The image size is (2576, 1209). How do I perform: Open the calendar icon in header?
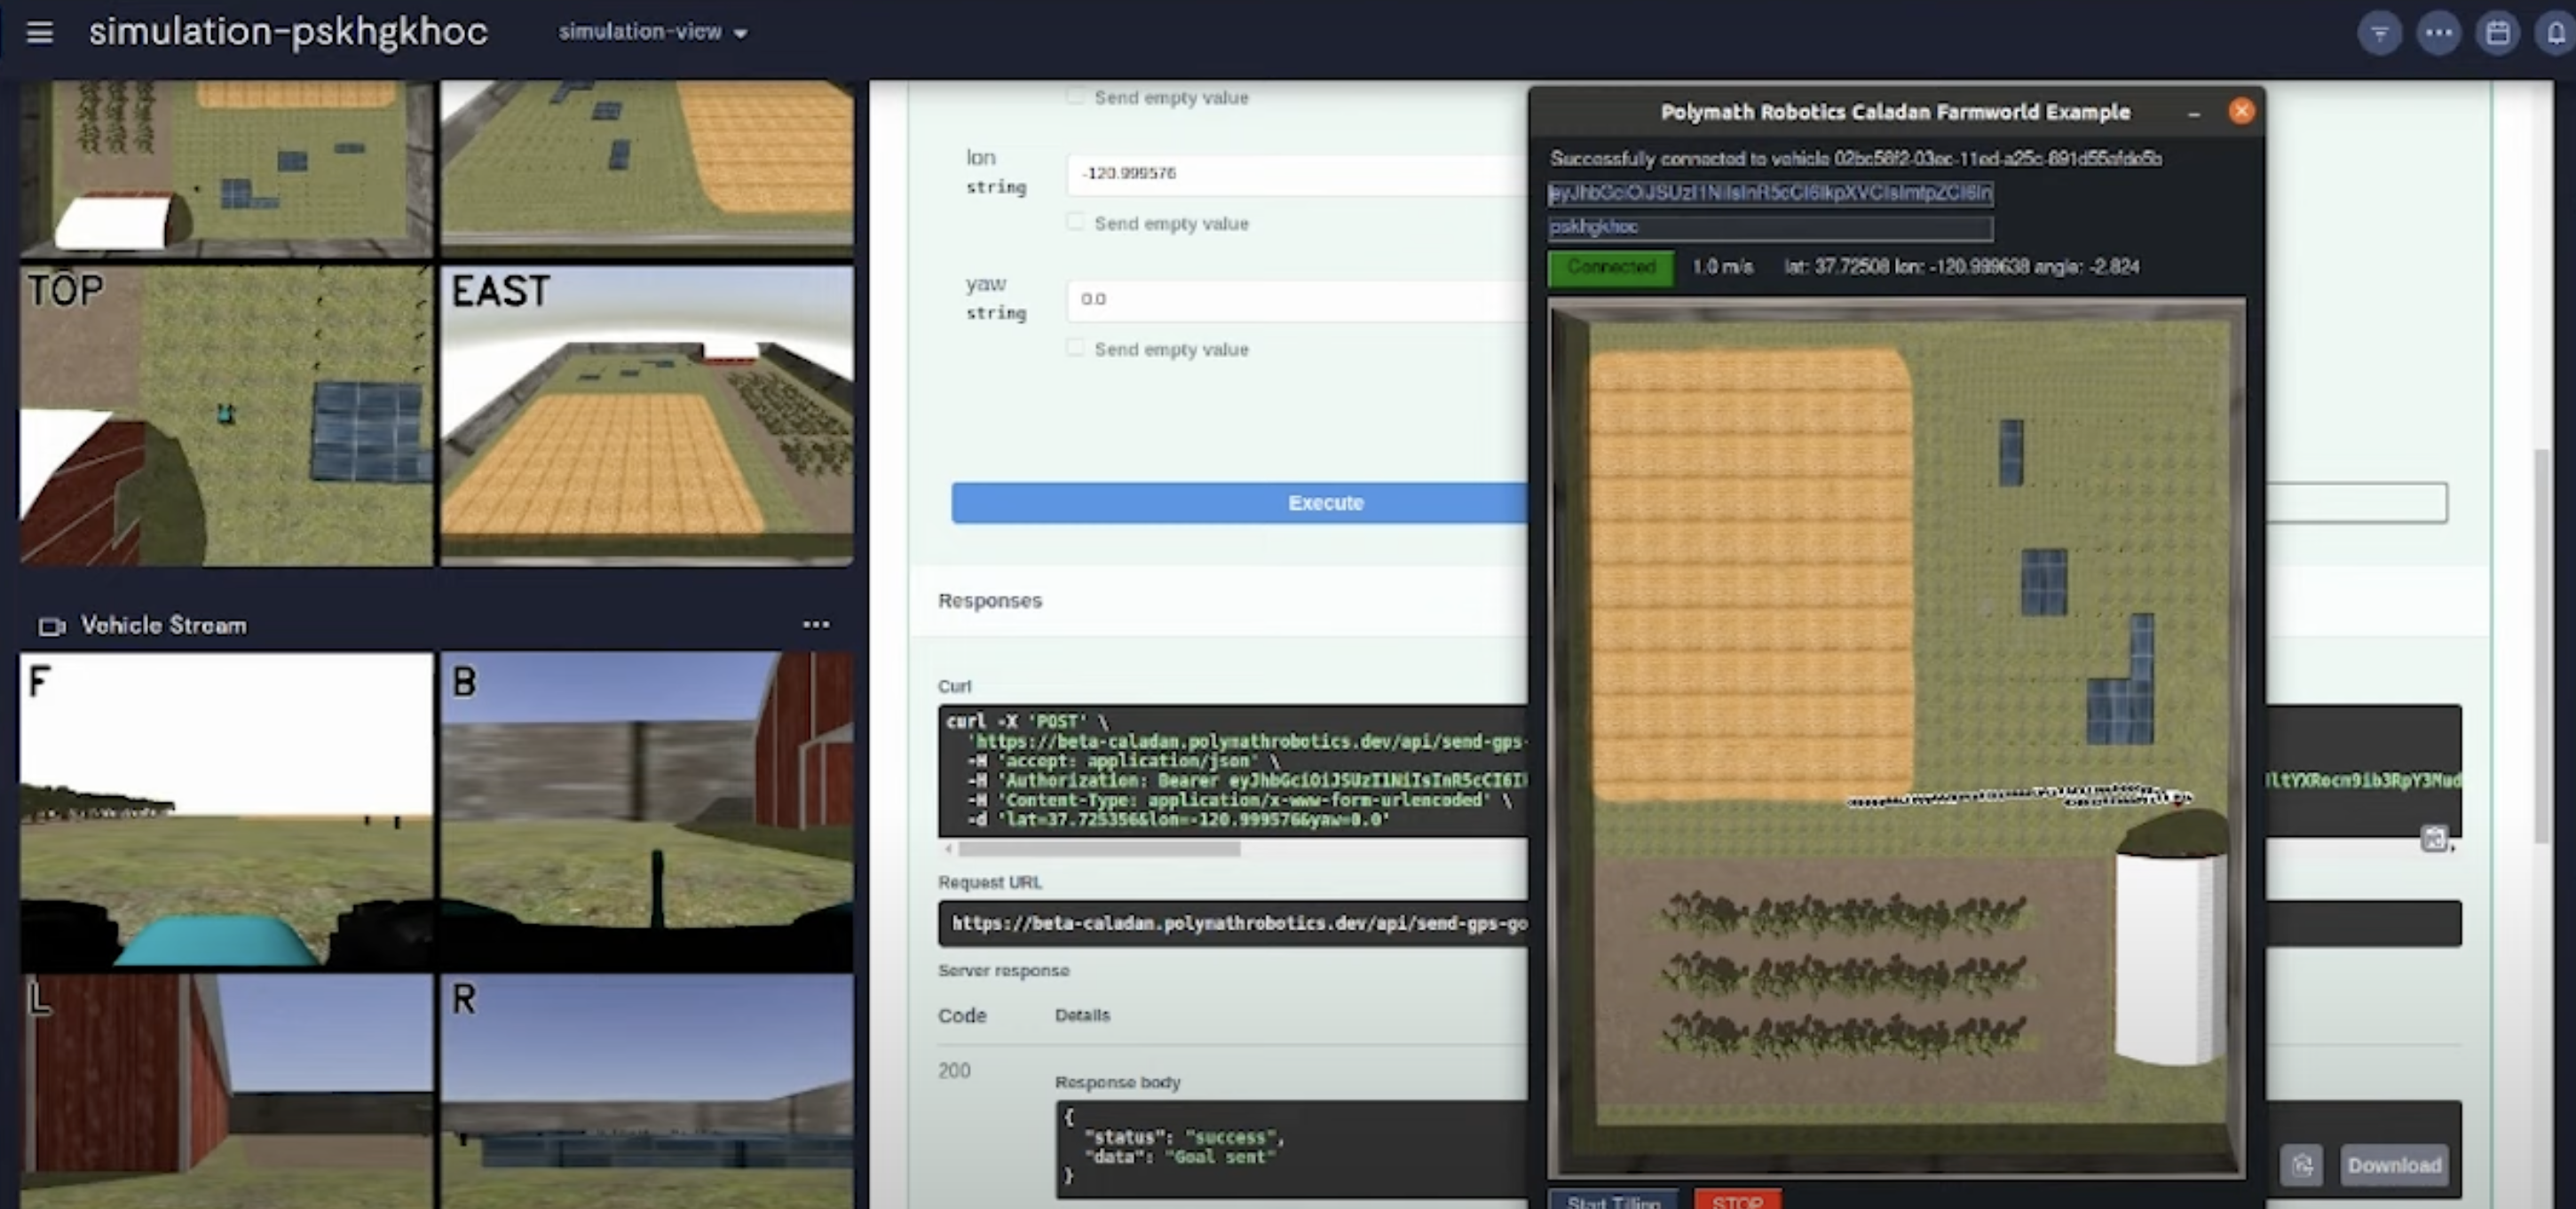point(2497,34)
